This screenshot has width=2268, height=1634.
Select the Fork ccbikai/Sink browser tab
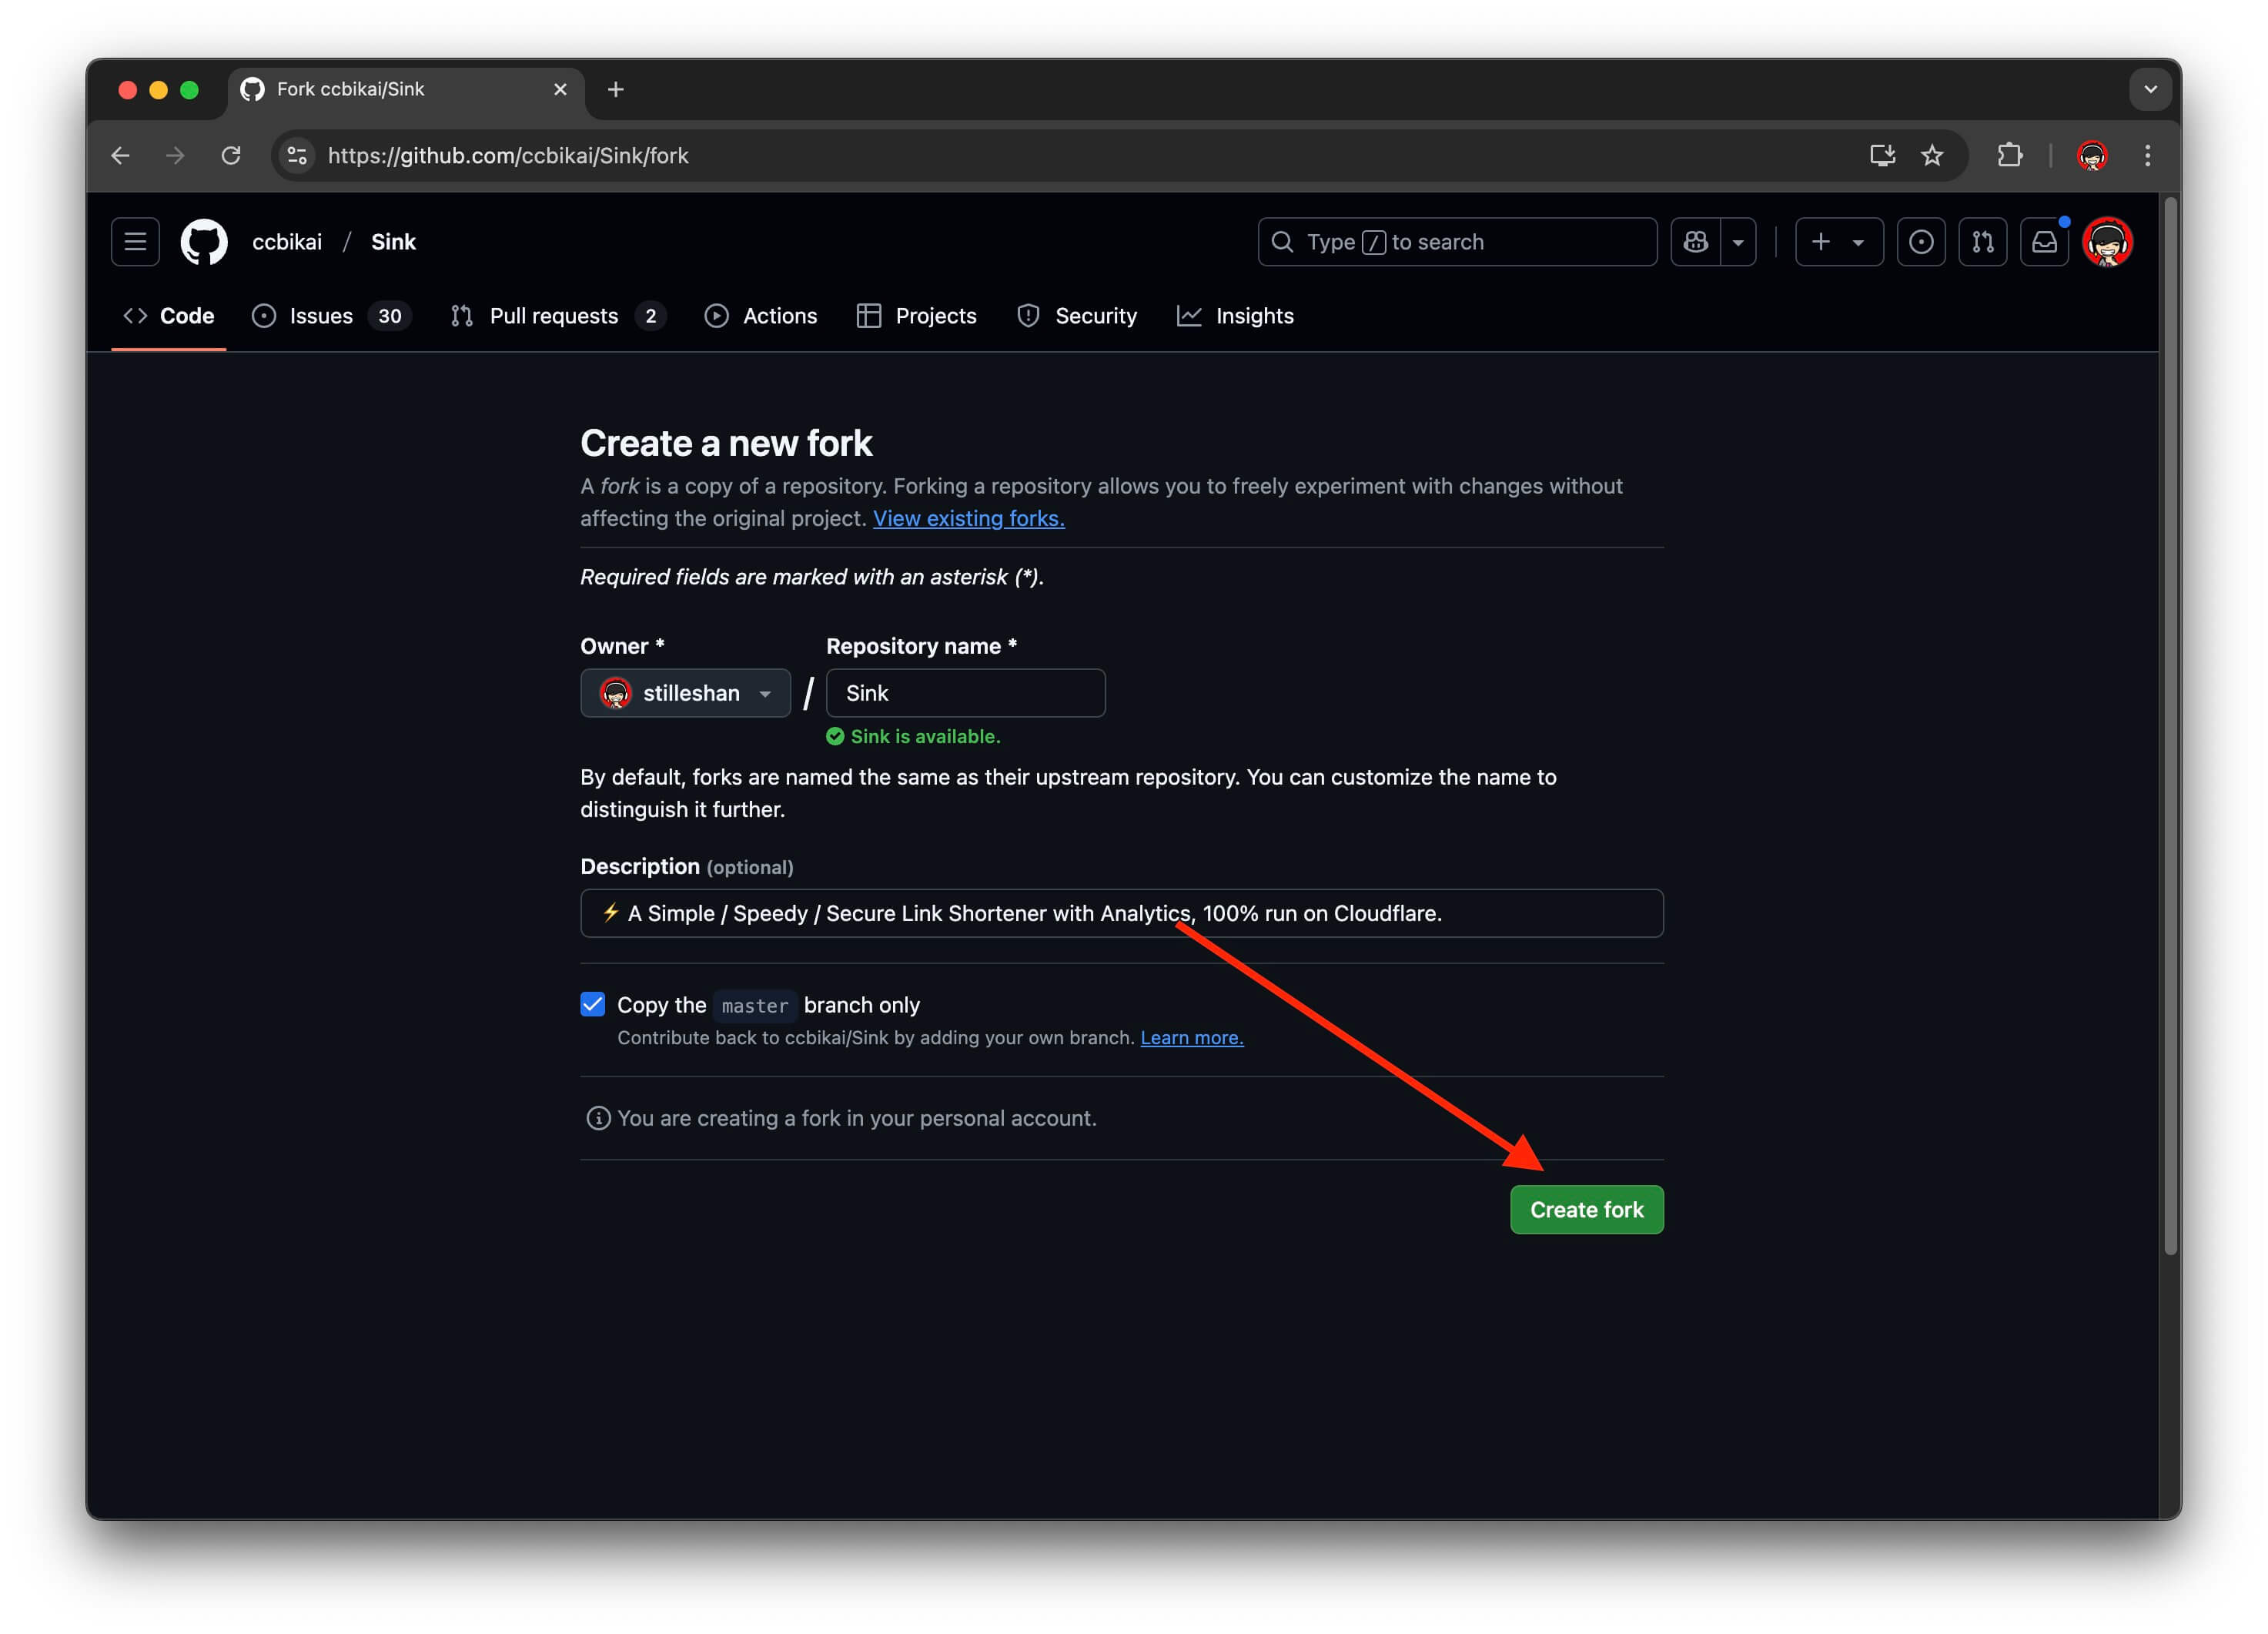point(406,89)
